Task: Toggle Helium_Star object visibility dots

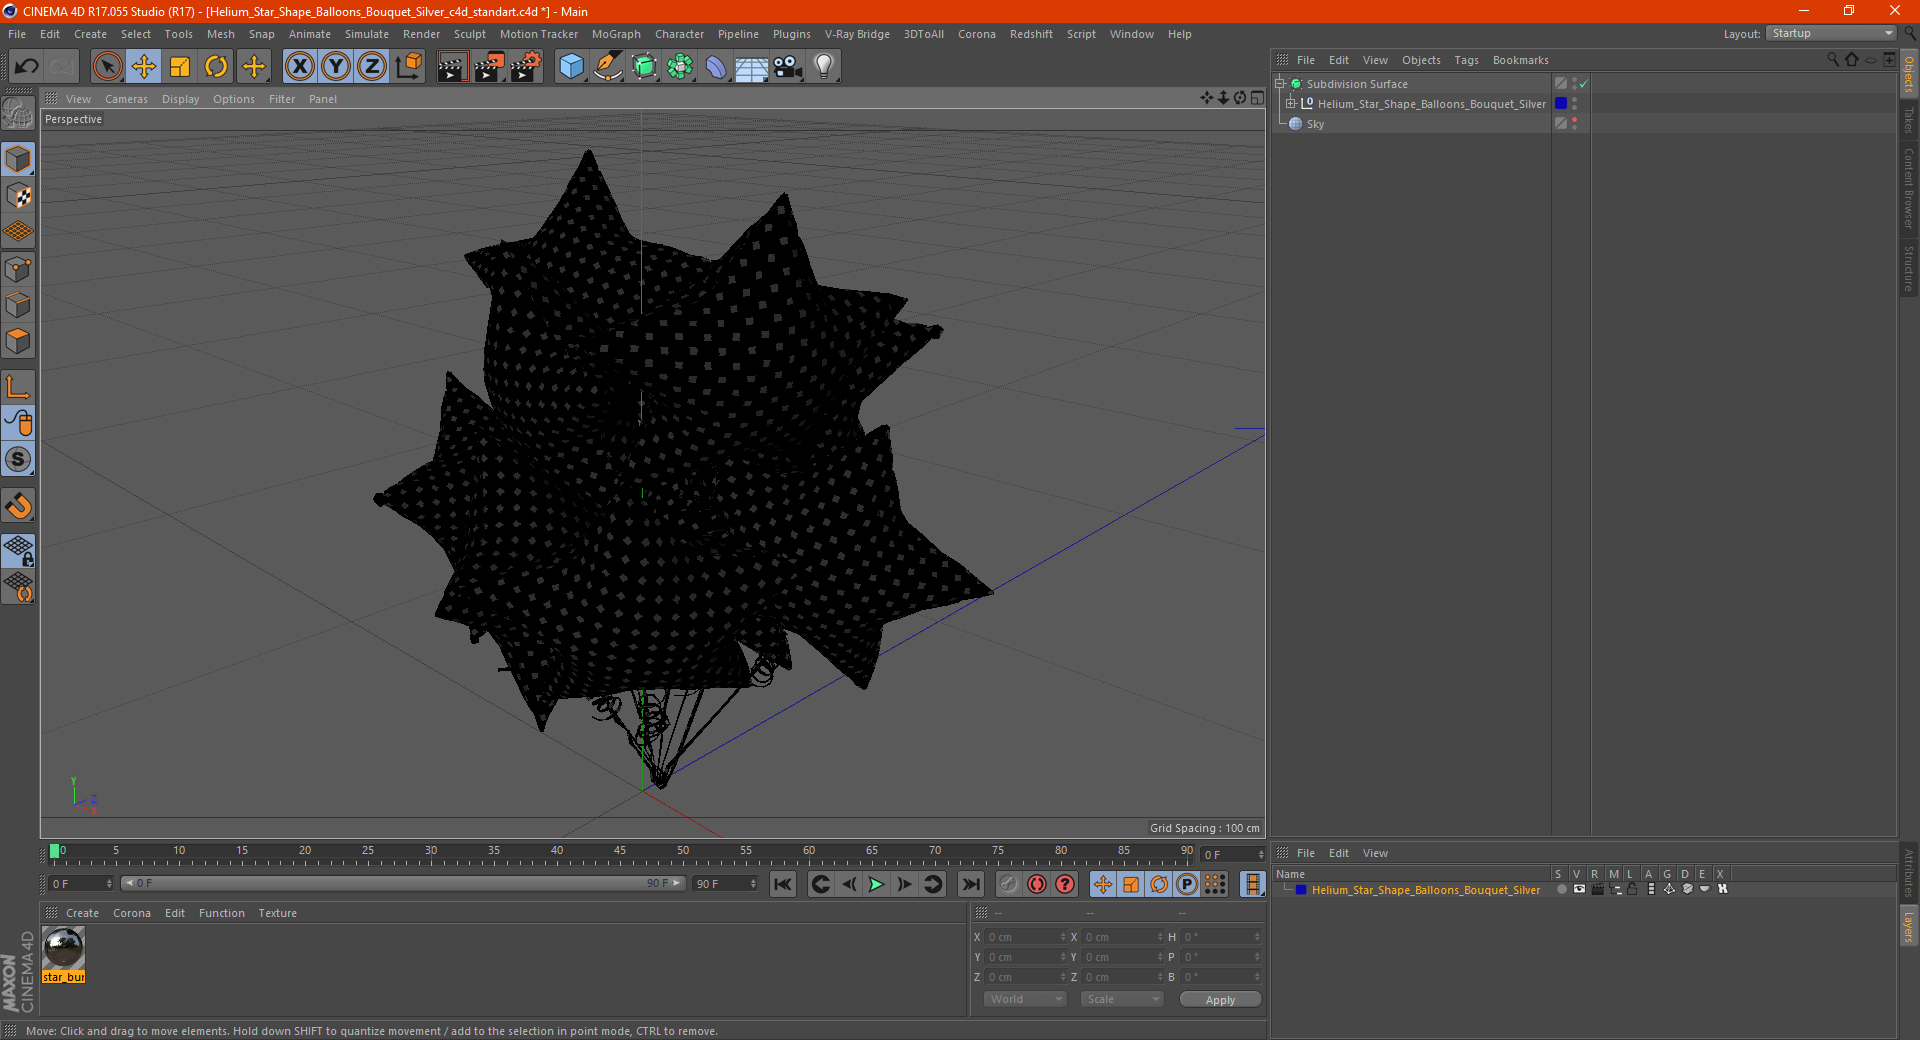Action: click(1574, 103)
